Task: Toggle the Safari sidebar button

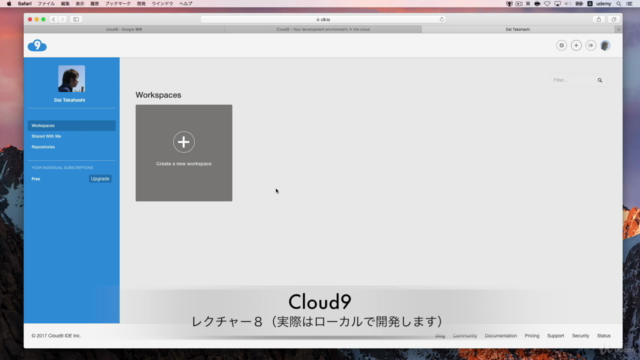Action: [76, 19]
